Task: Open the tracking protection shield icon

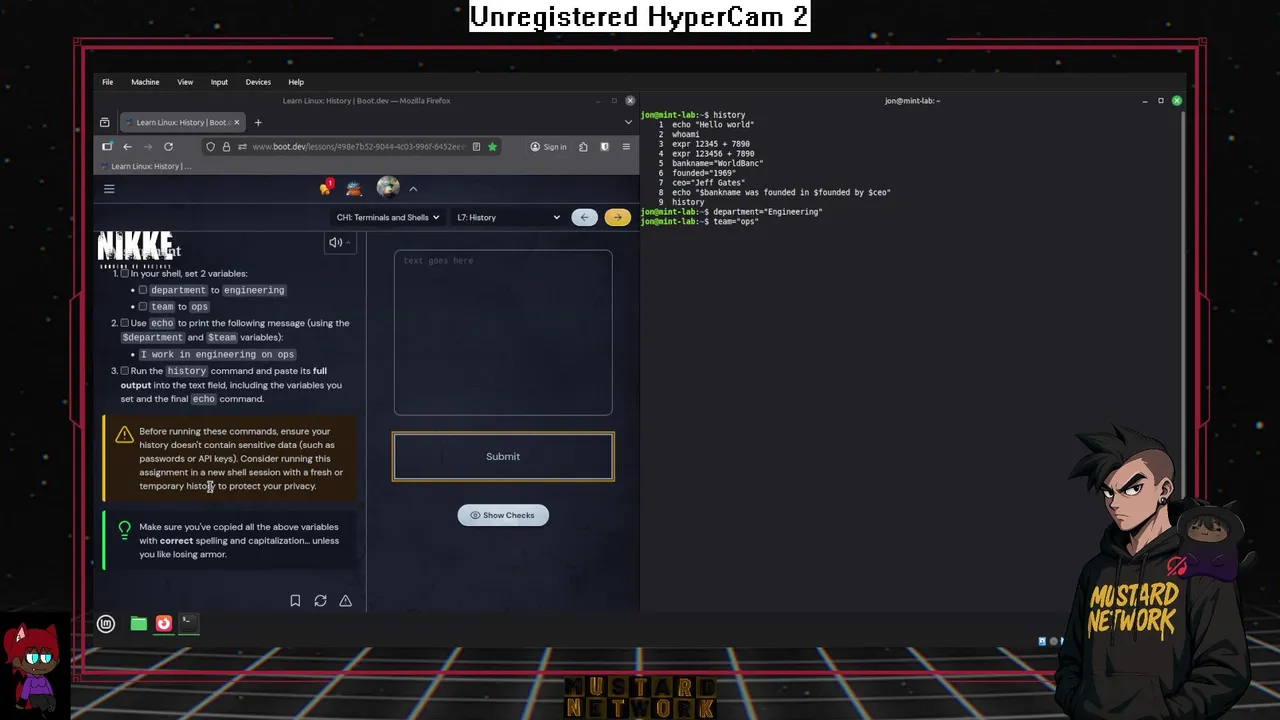Action: 210,147
